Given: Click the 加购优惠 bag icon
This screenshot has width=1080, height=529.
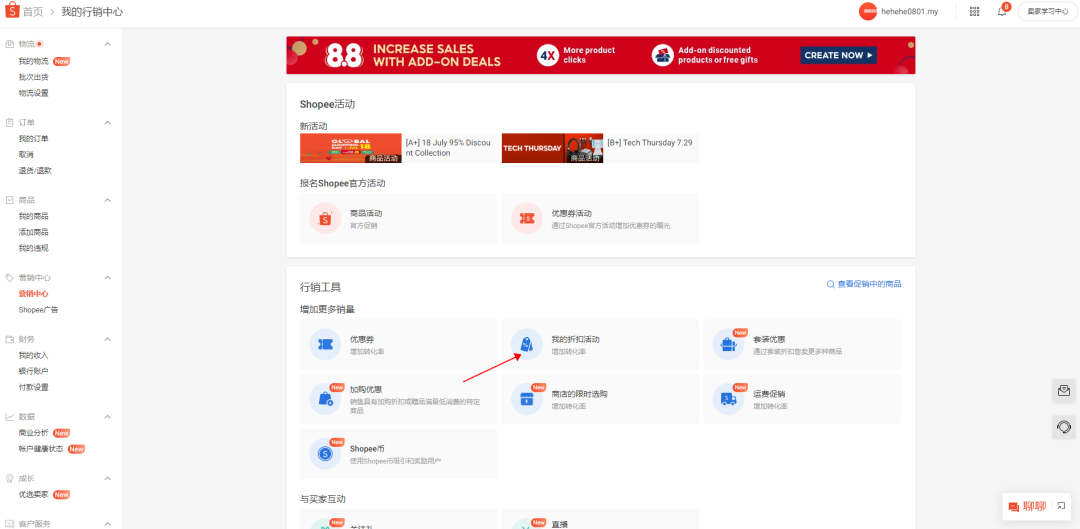Looking at the screenshot, I should pos(324,399).
